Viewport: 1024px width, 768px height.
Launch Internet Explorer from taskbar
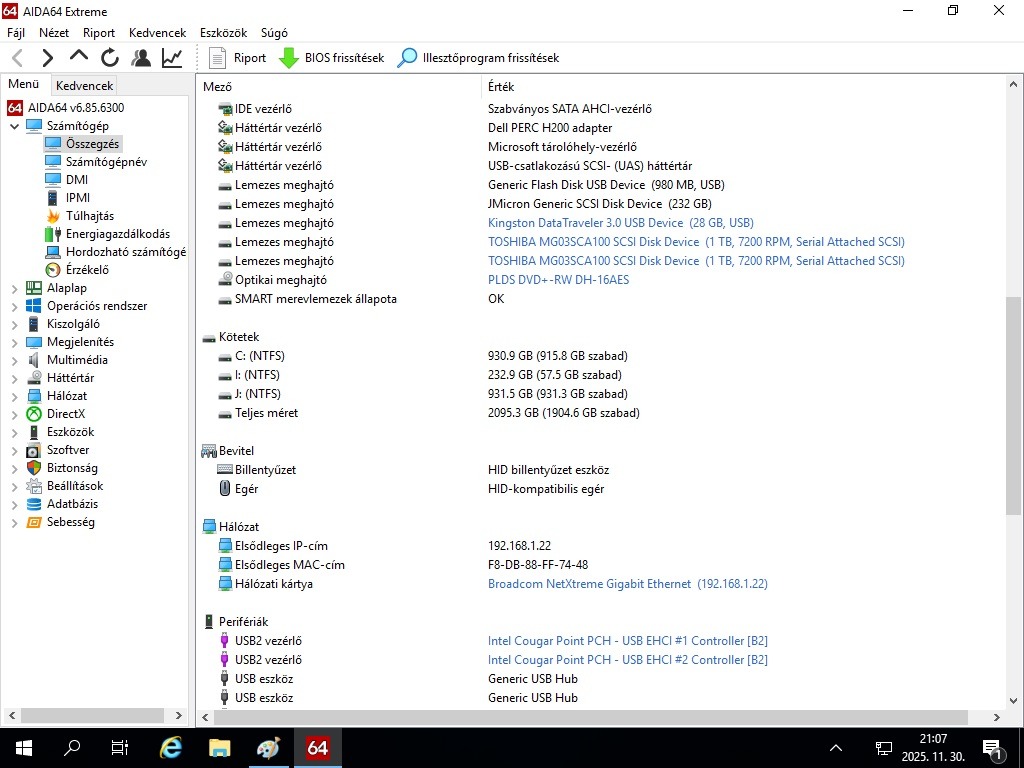click(x=171, y=748)
